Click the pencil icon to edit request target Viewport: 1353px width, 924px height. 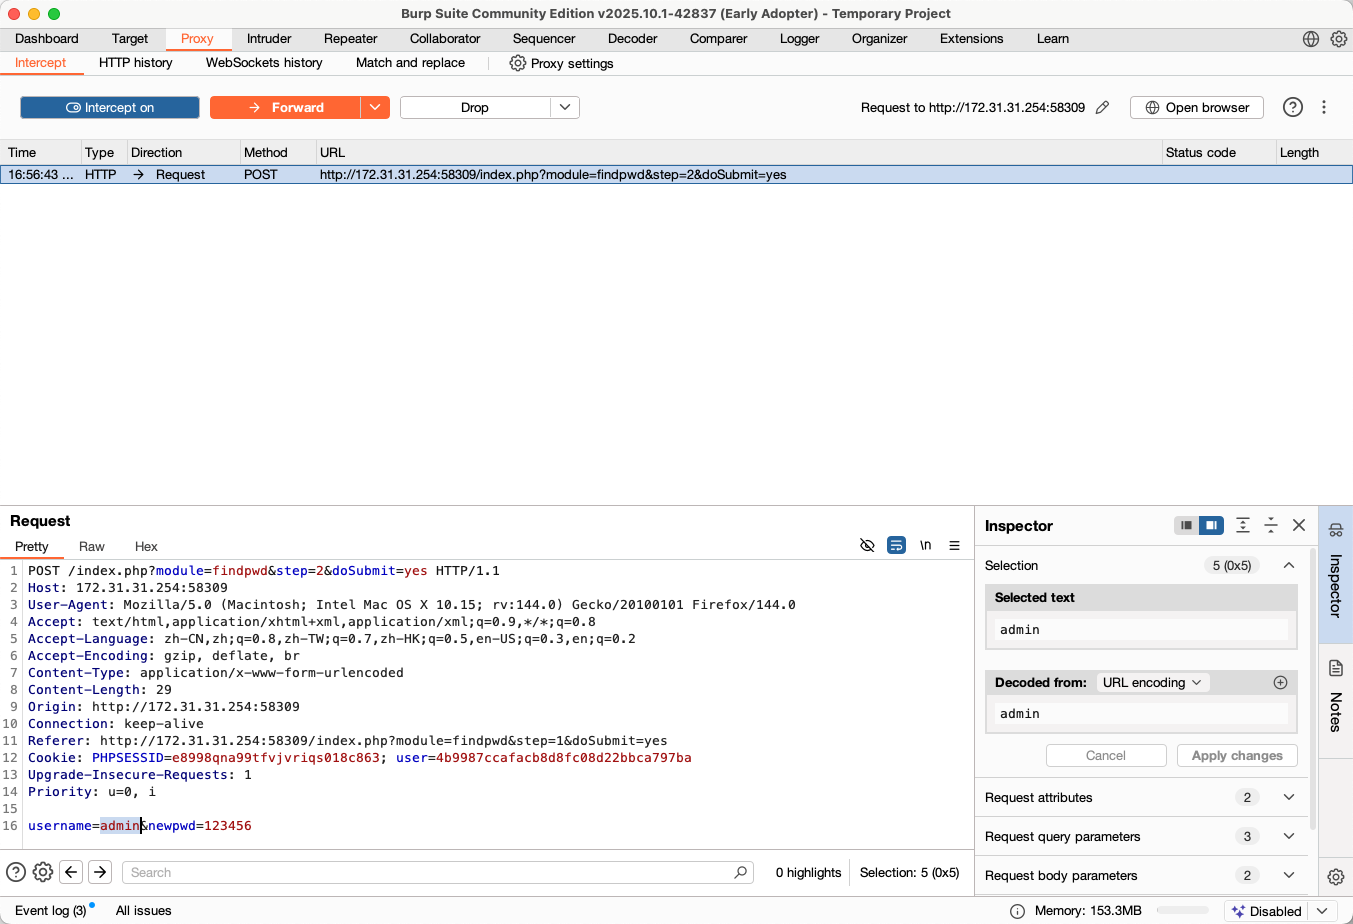point(1102,107)
